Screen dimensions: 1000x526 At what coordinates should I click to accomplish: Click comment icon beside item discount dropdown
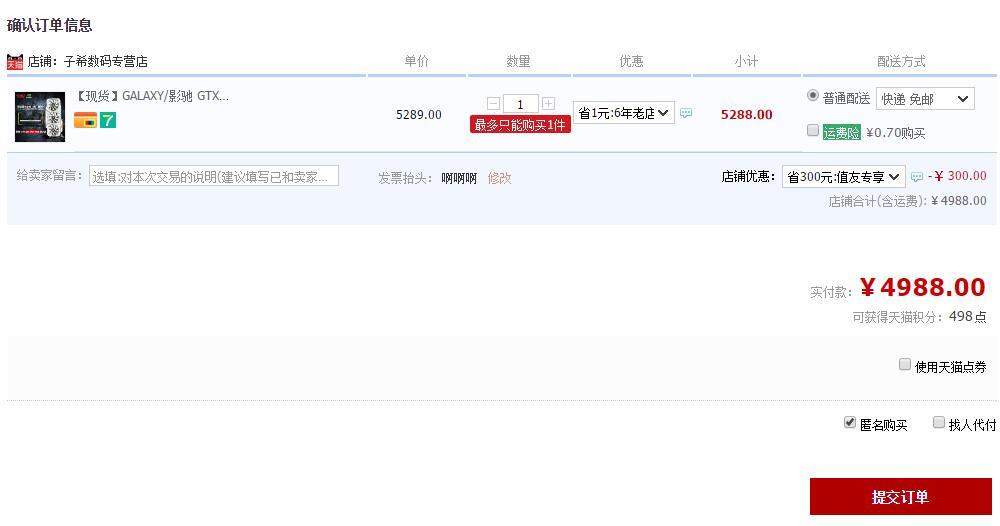pyautogui.click(x=686, y=113)
